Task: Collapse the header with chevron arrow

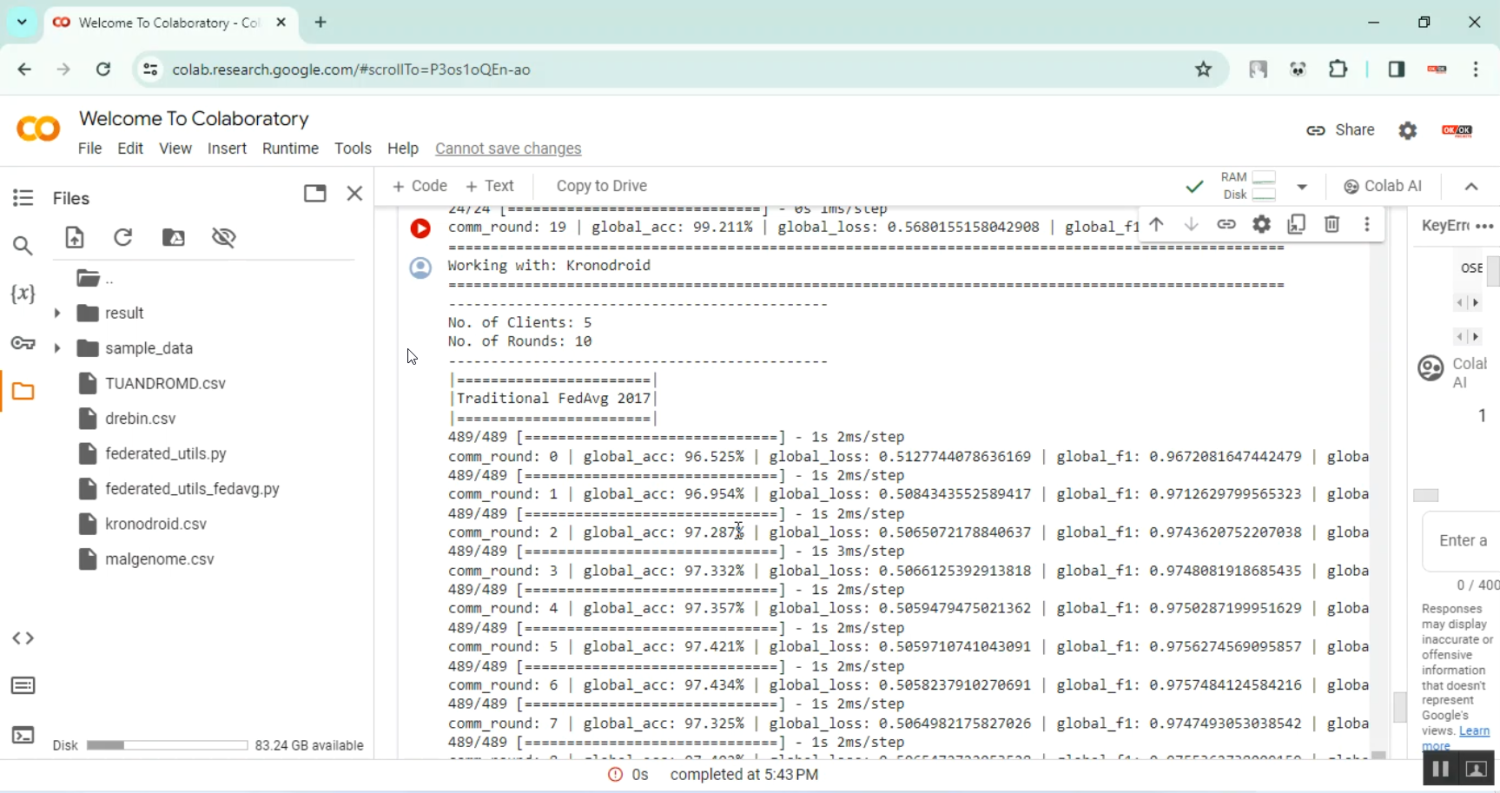Action: (1471, 186)
